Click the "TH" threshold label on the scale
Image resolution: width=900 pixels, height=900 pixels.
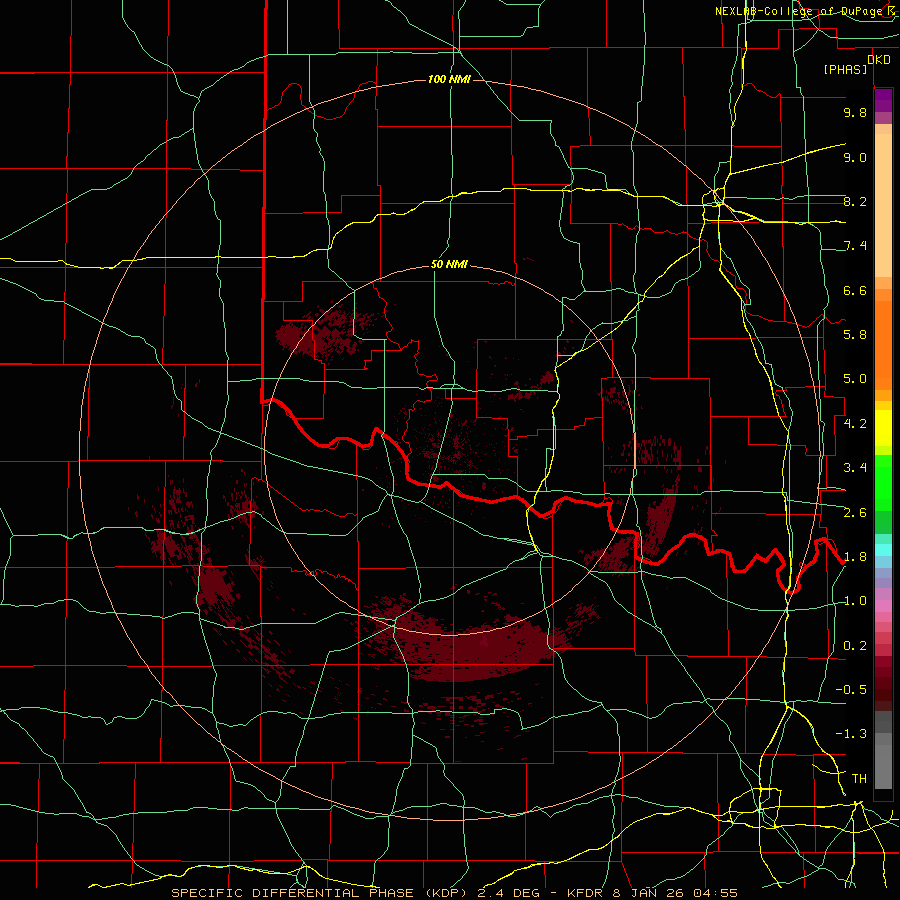[859, 779]
